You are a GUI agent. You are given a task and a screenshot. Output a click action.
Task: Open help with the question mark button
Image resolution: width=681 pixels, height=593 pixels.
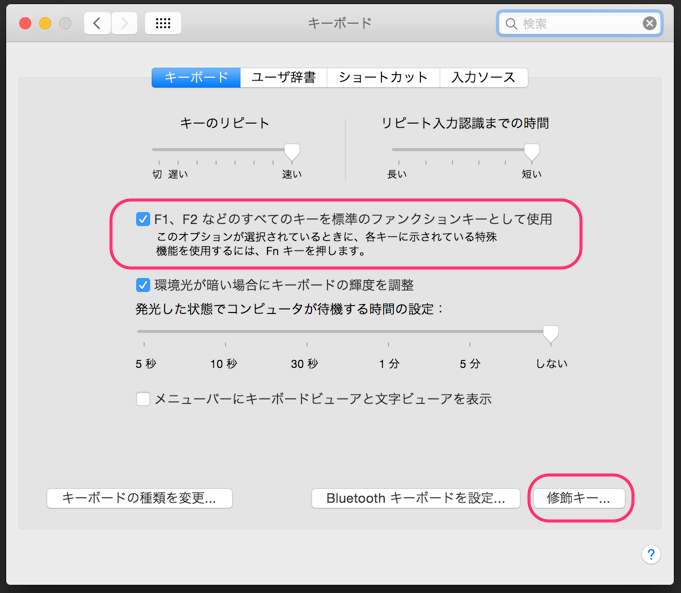tap(651, 554)
